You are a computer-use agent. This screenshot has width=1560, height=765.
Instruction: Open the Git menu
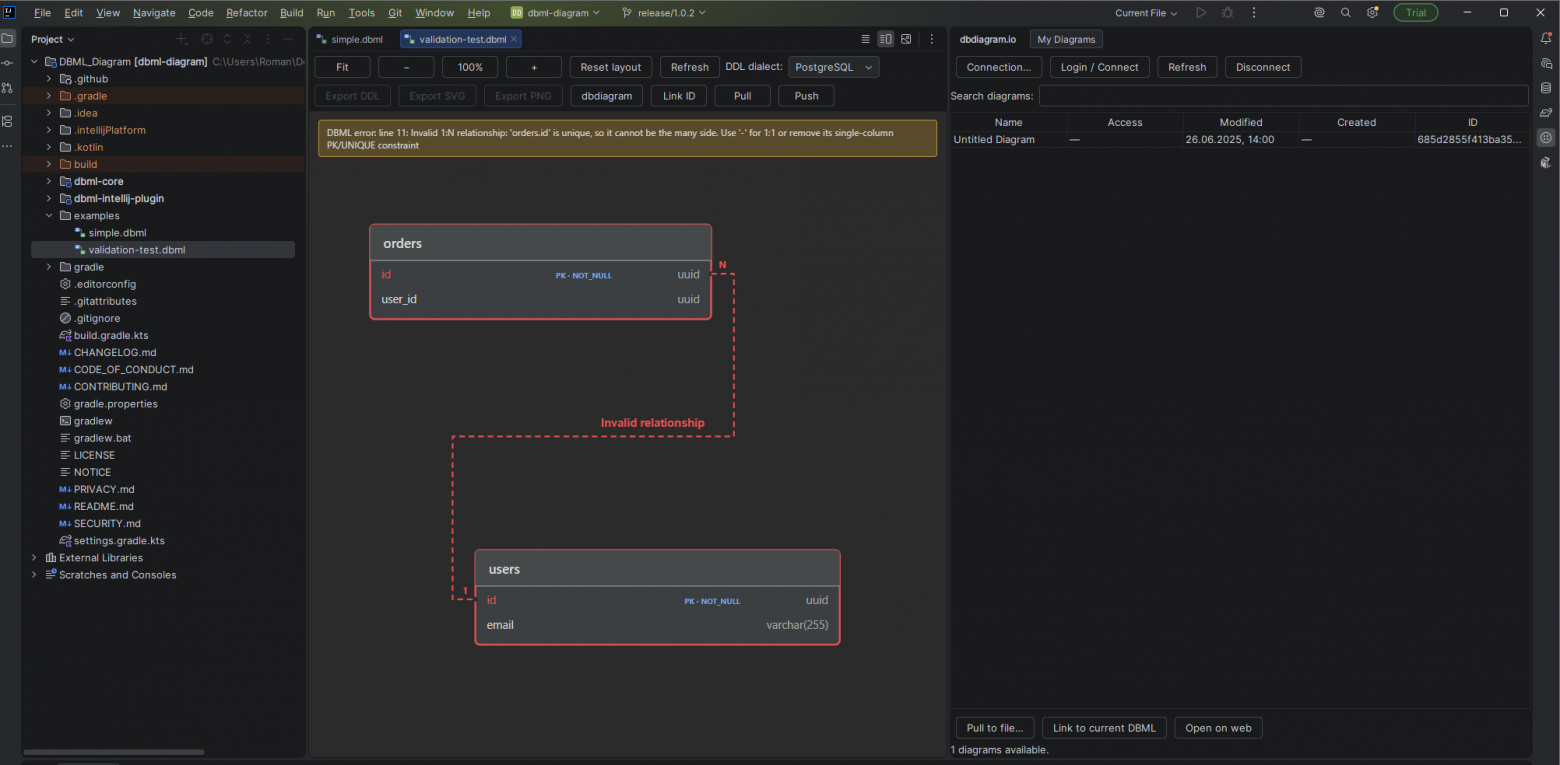[x=395, y=13]
